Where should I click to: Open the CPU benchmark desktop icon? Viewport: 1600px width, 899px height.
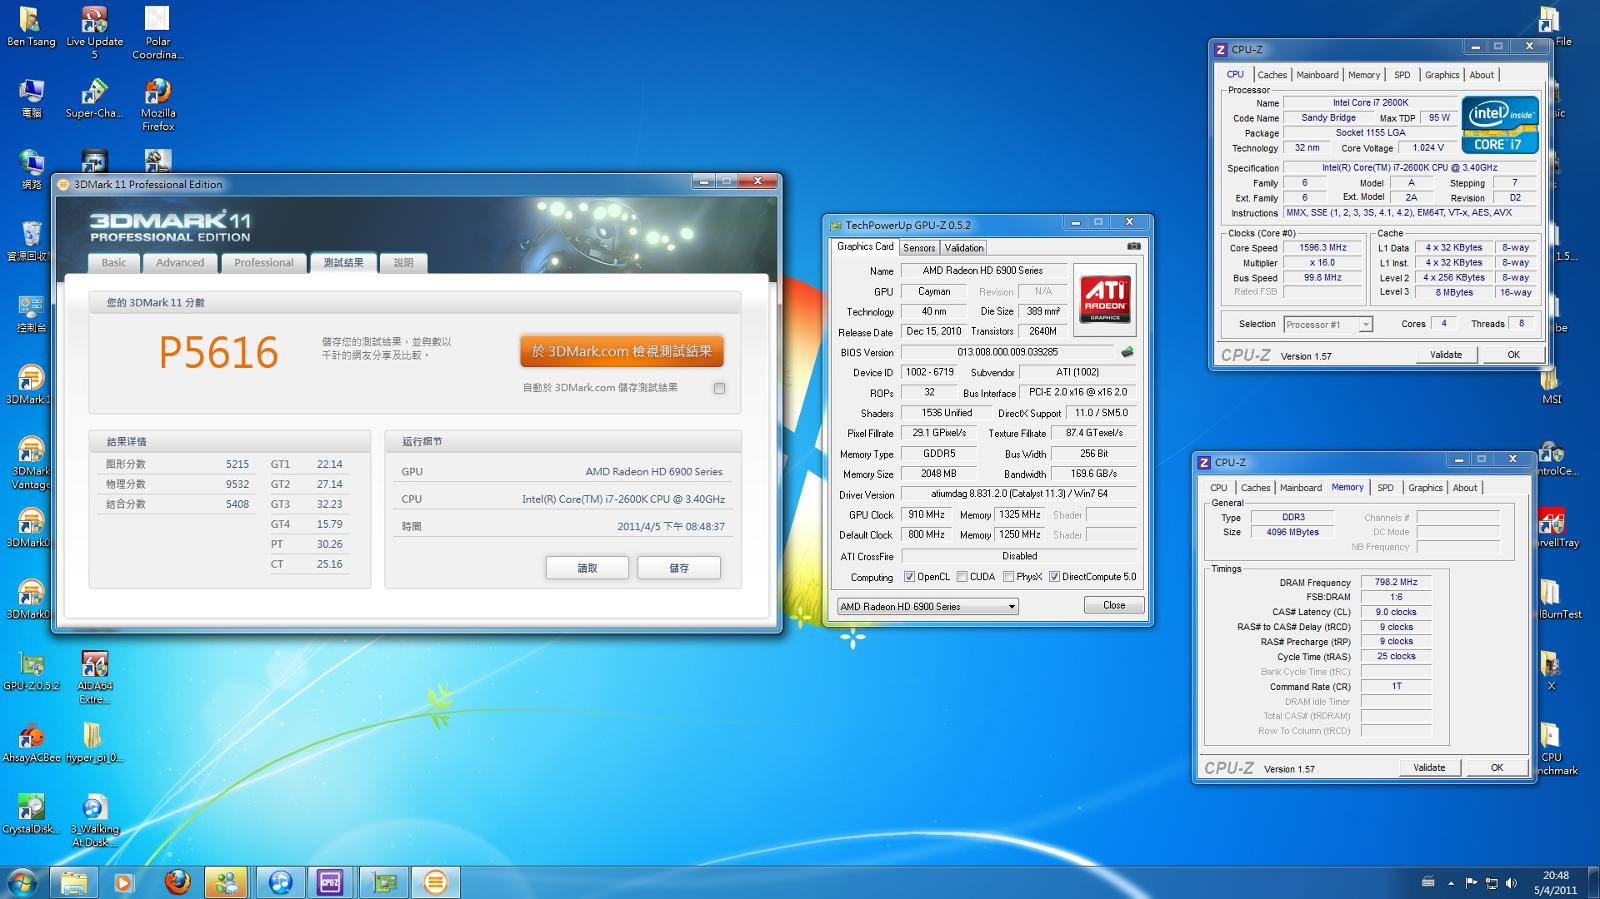click(1551, 748)
